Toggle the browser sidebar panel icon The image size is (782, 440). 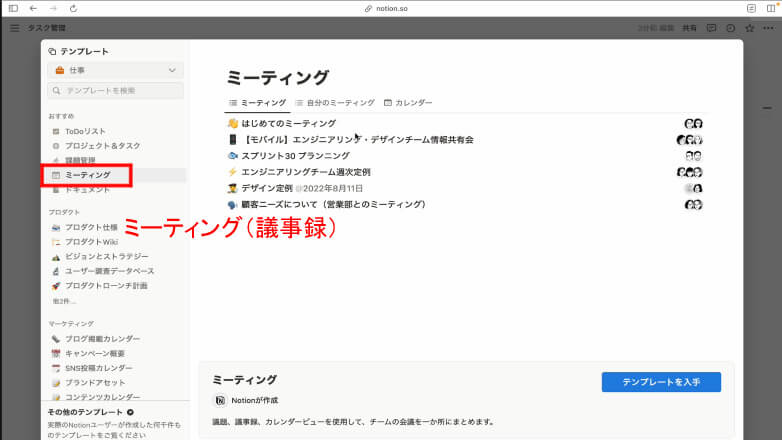[x=13, y=8]
